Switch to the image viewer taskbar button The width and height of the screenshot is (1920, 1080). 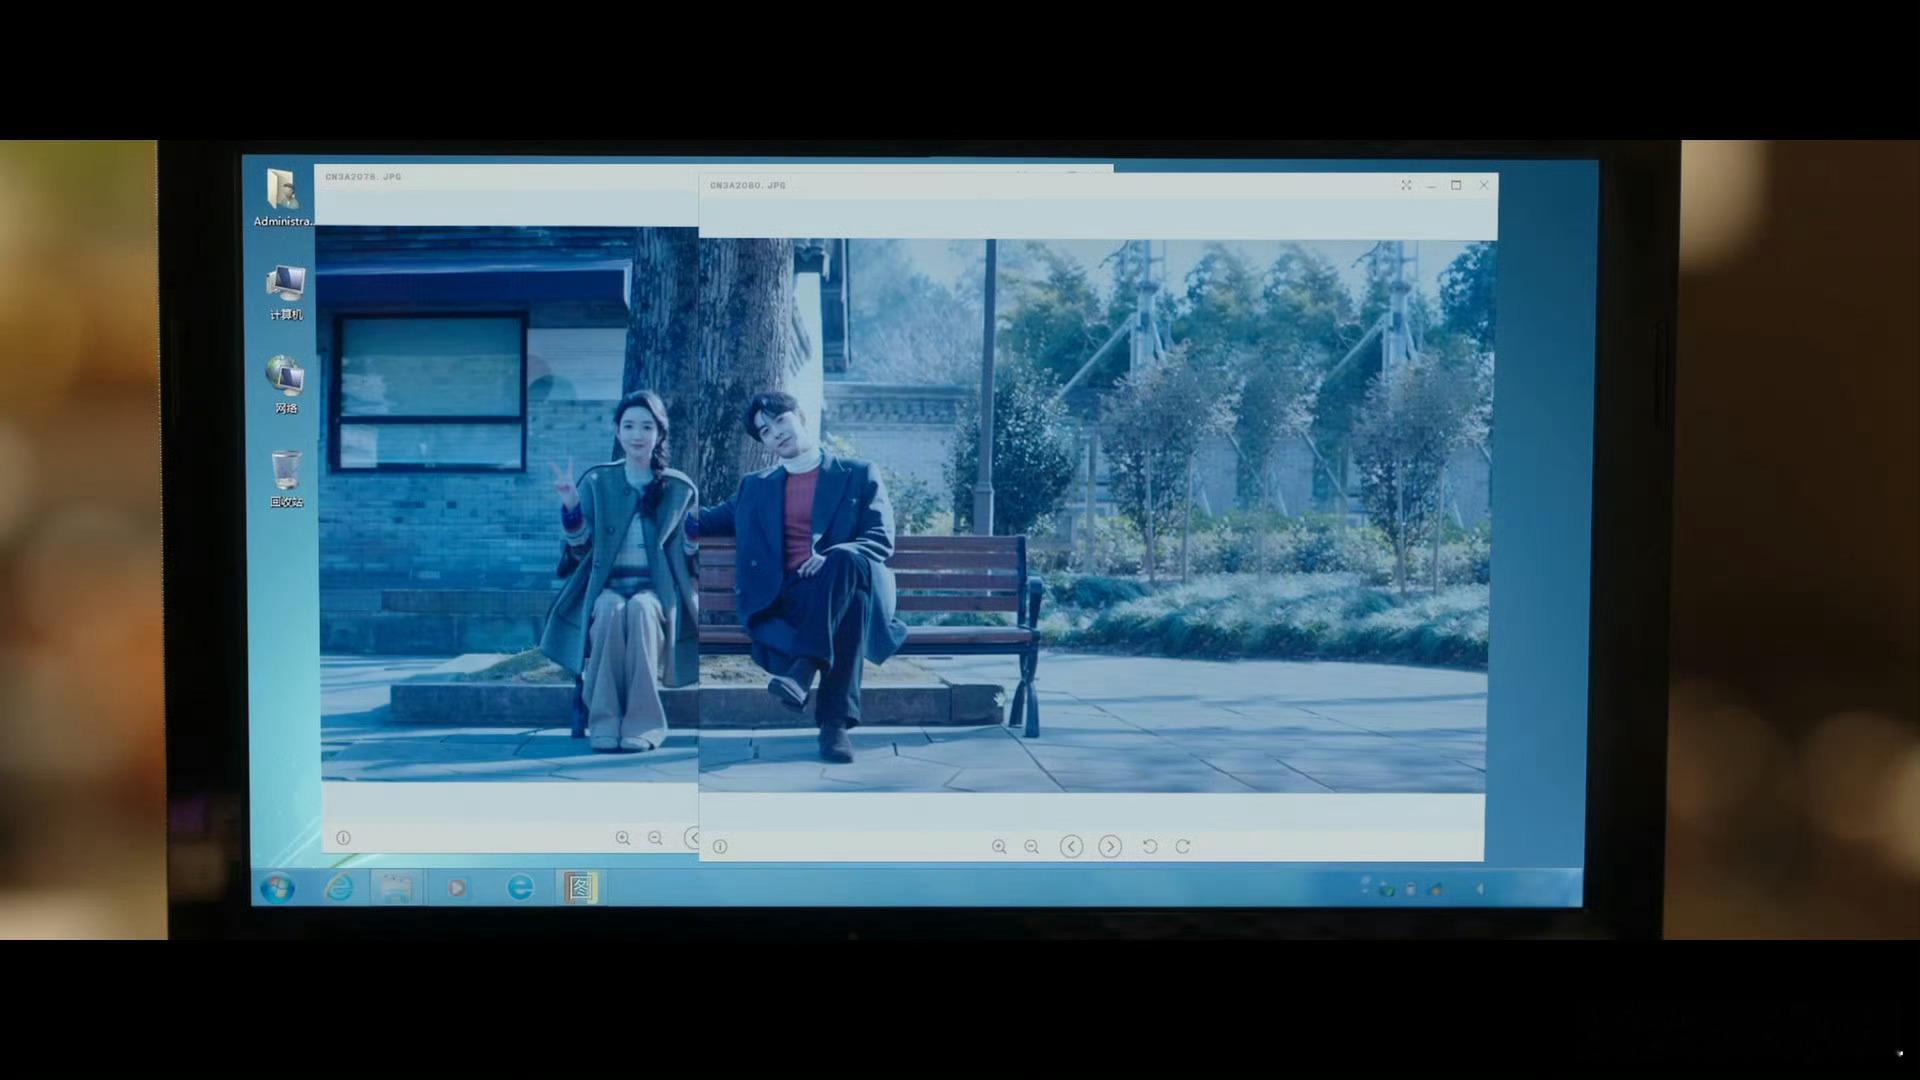[580, 888]
